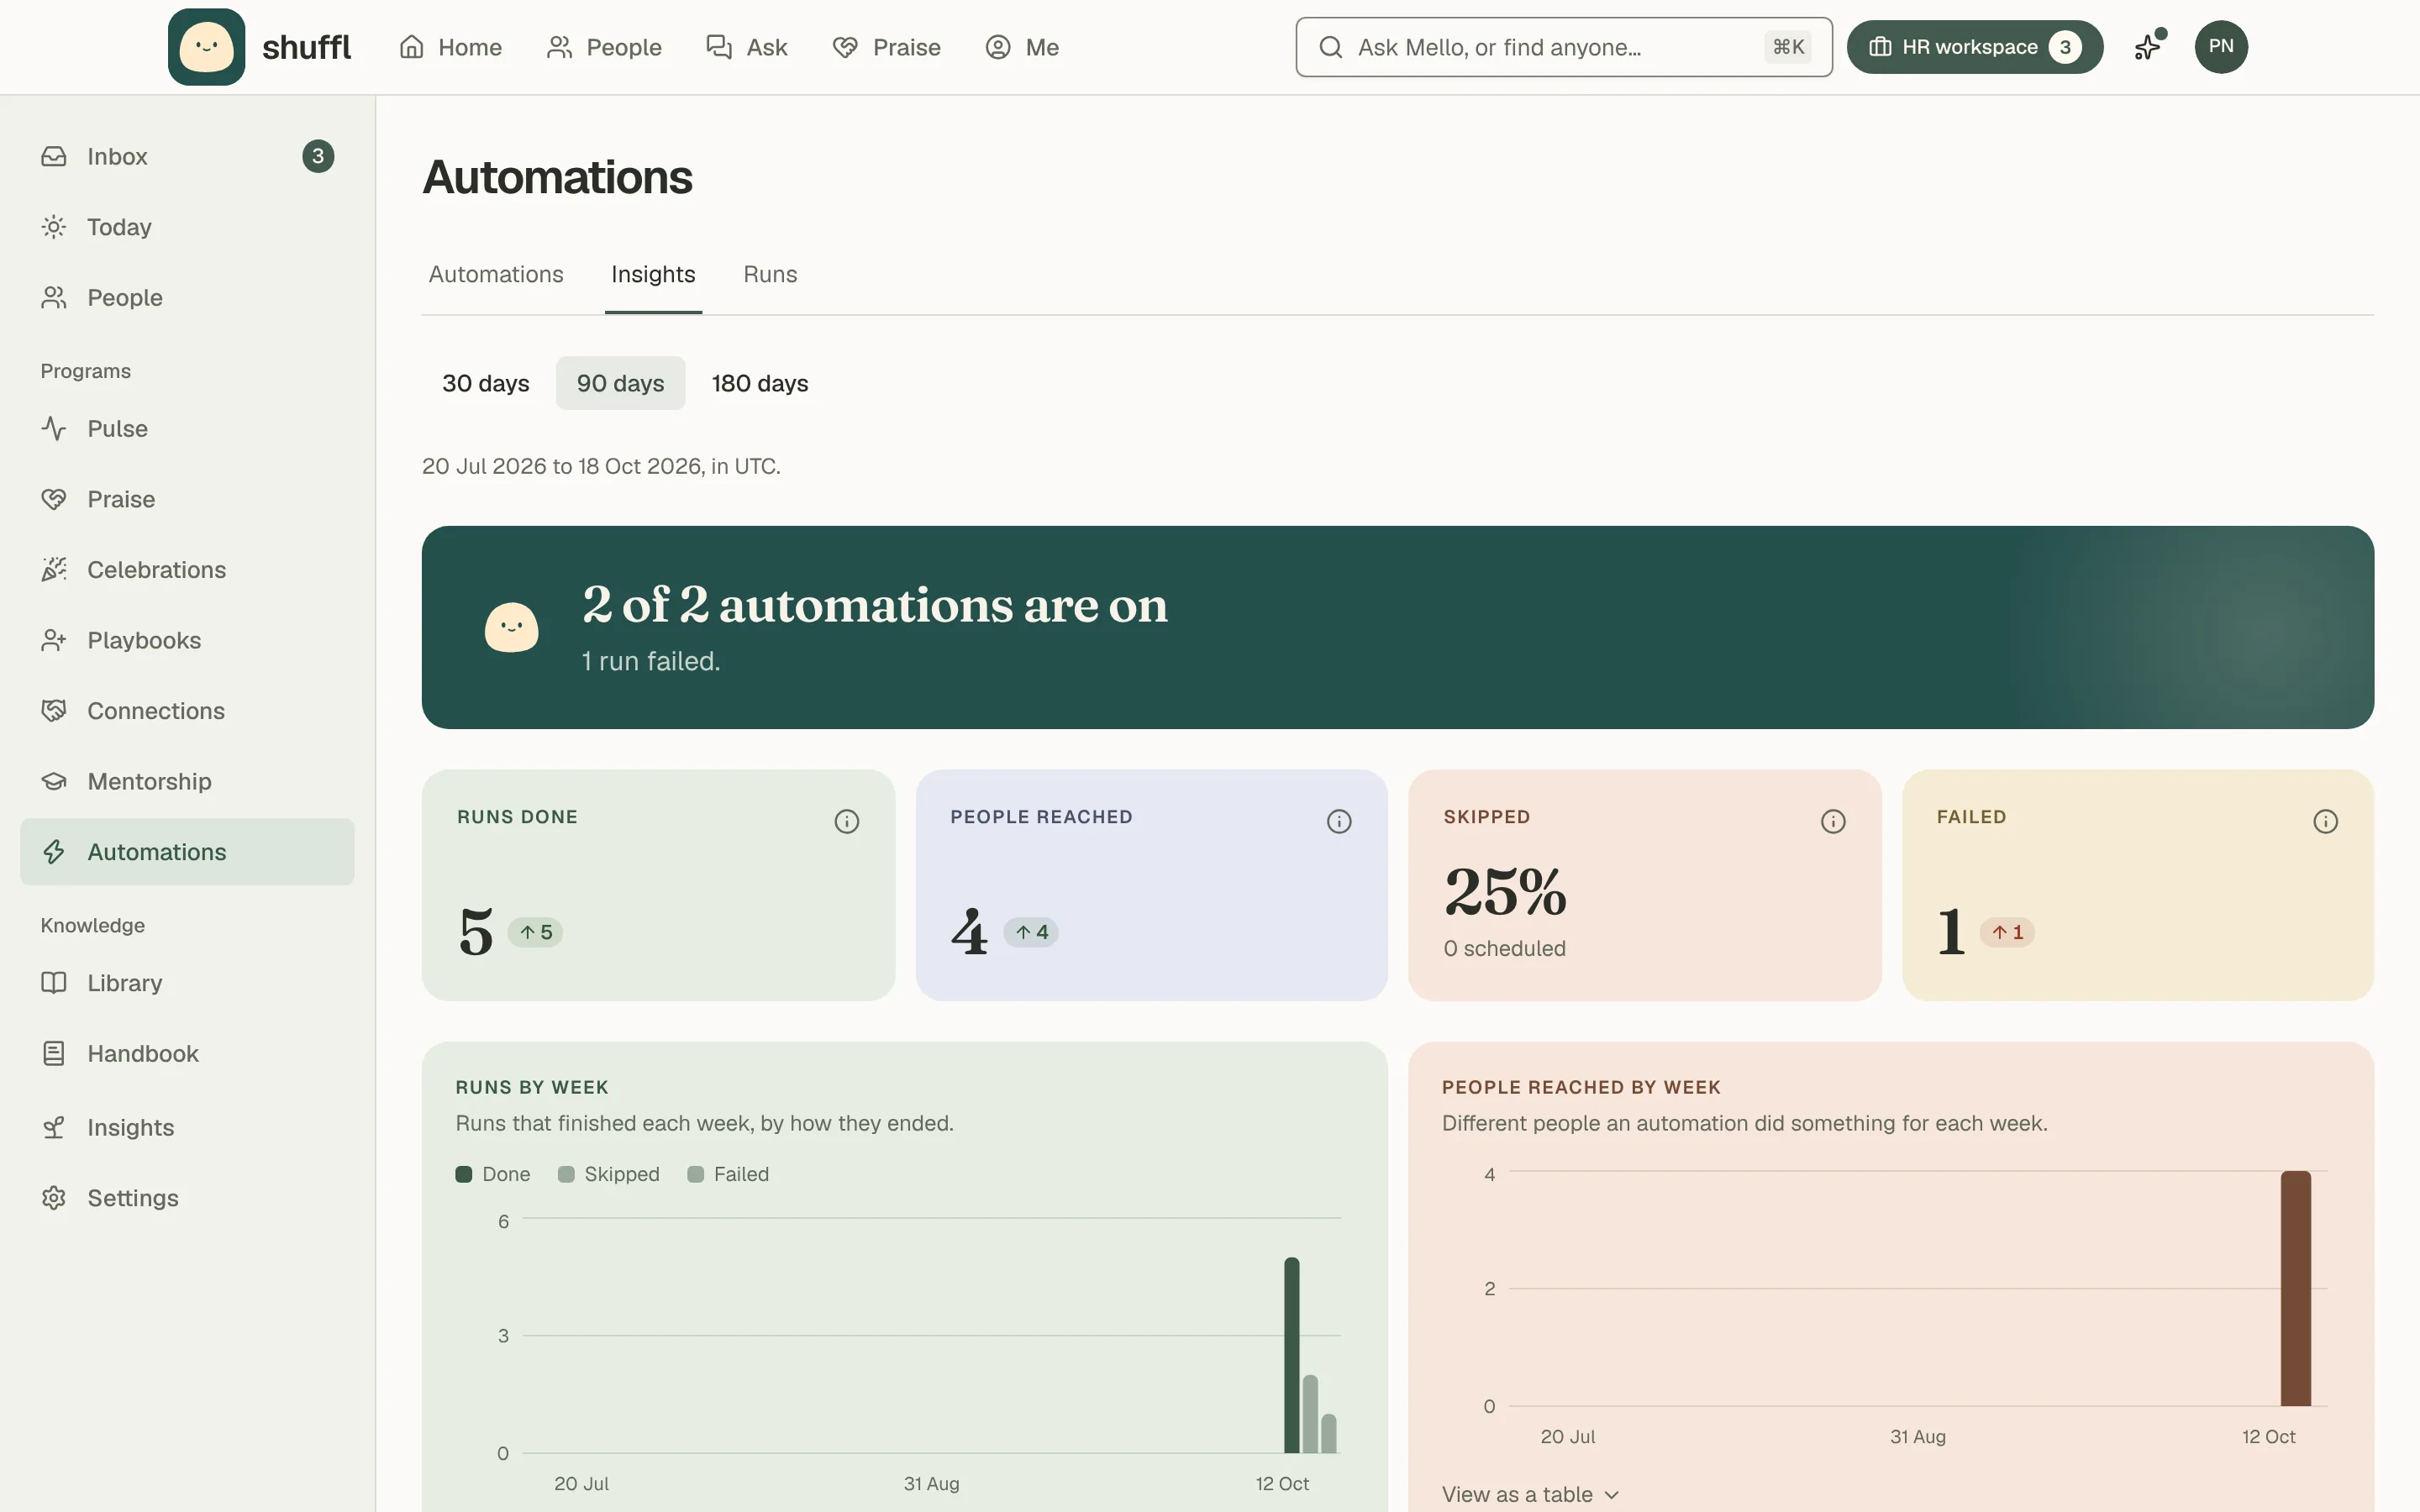Open Playbooks in sidebar

pos(187,640)
